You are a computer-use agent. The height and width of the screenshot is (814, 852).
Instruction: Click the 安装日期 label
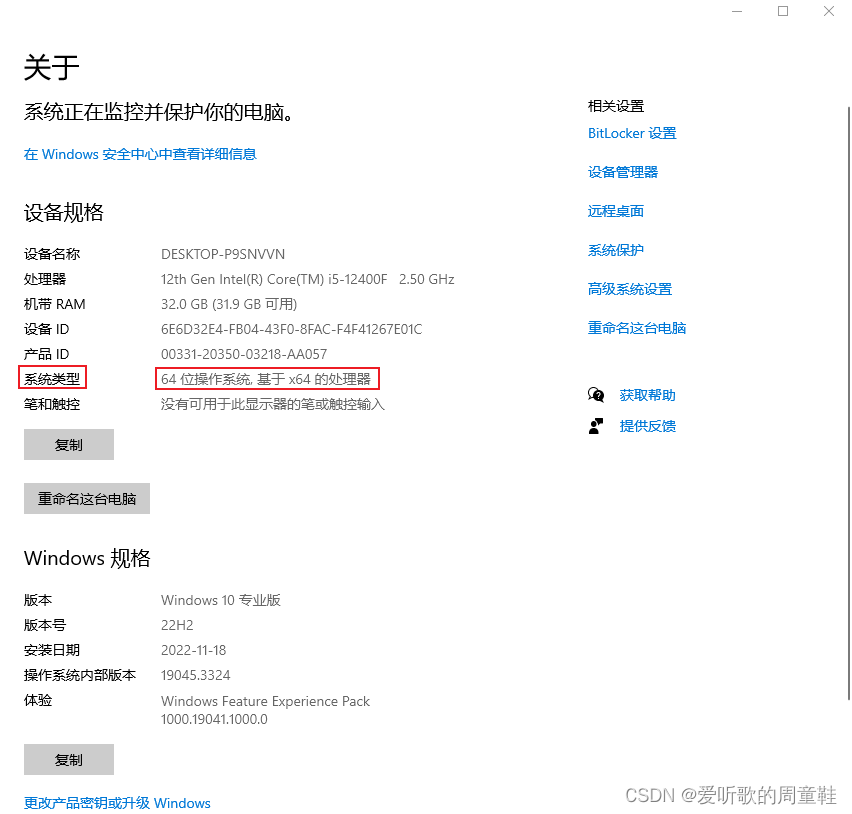tap(52, 650)
